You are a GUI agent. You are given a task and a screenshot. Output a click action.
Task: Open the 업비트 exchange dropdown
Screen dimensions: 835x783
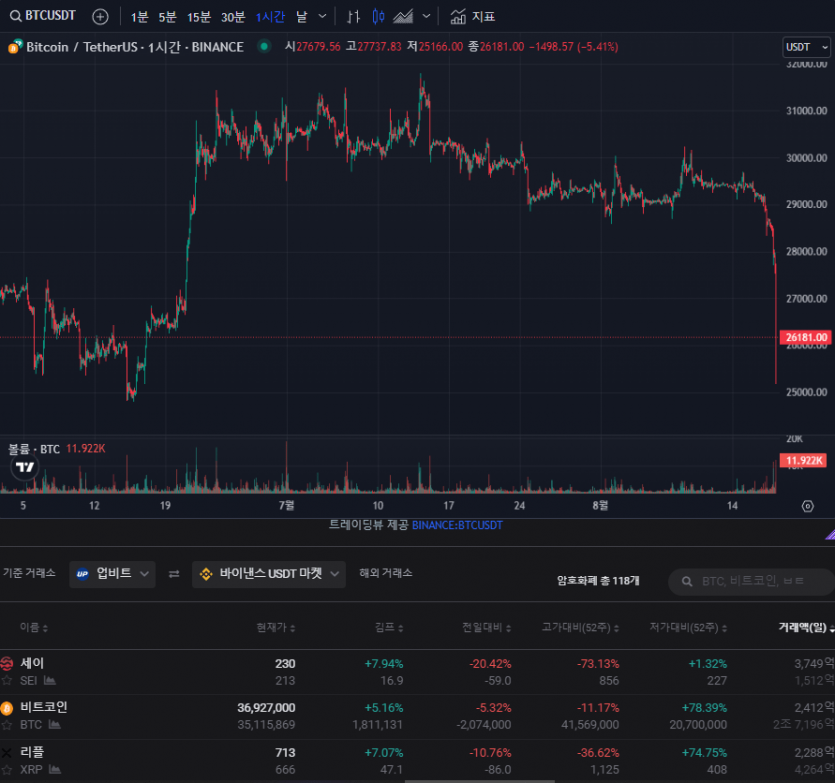pos(113,574)
